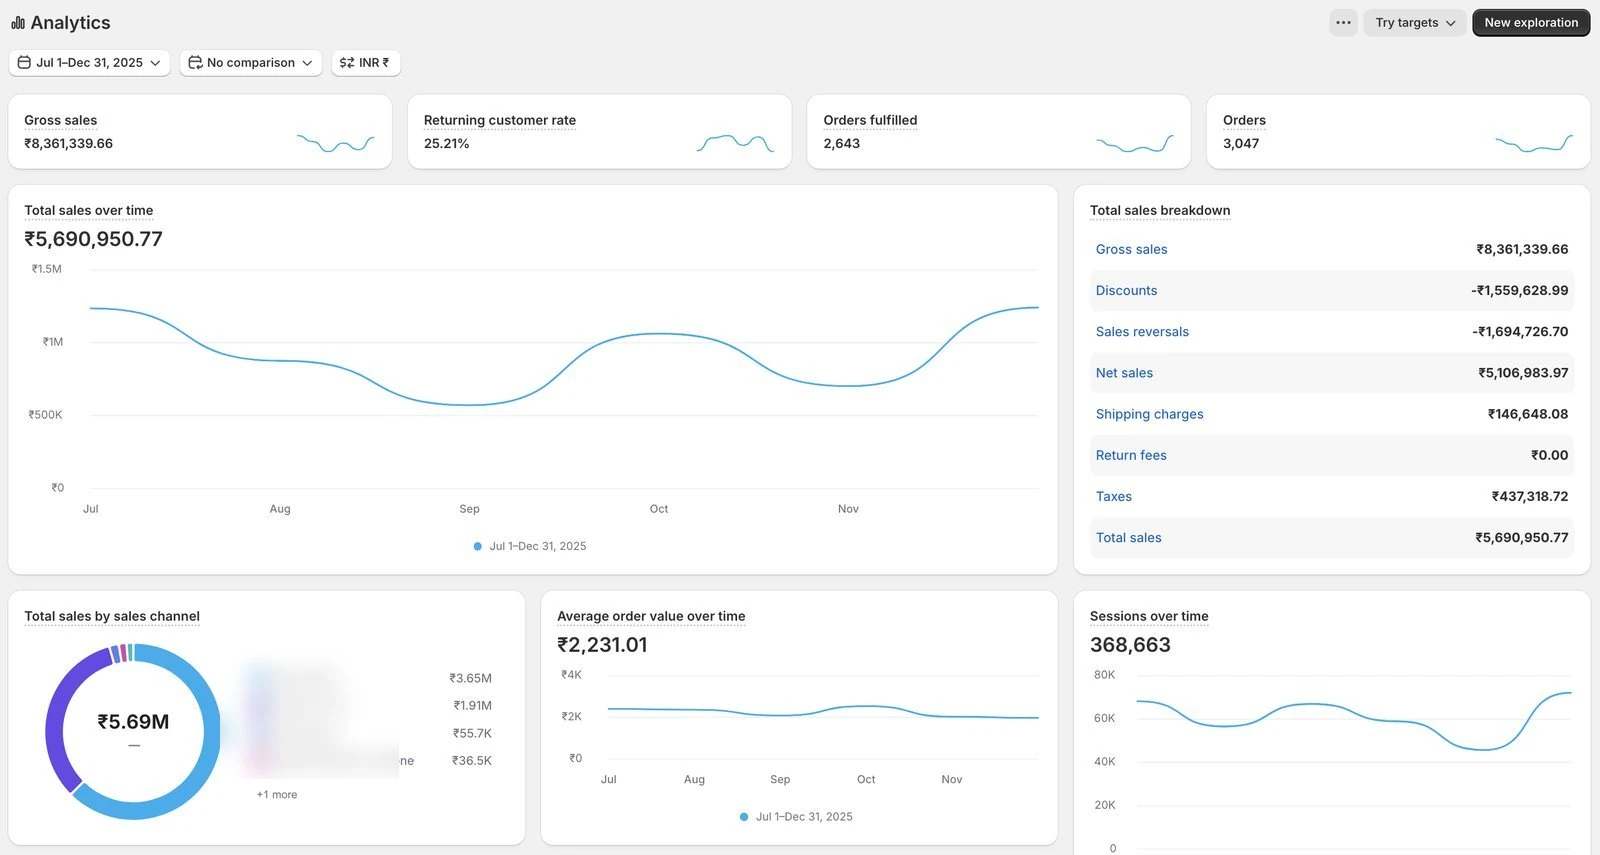Screen dimensions: 1600x855
Task: Click the INR ₹ currency button
Action: (366, 62)
